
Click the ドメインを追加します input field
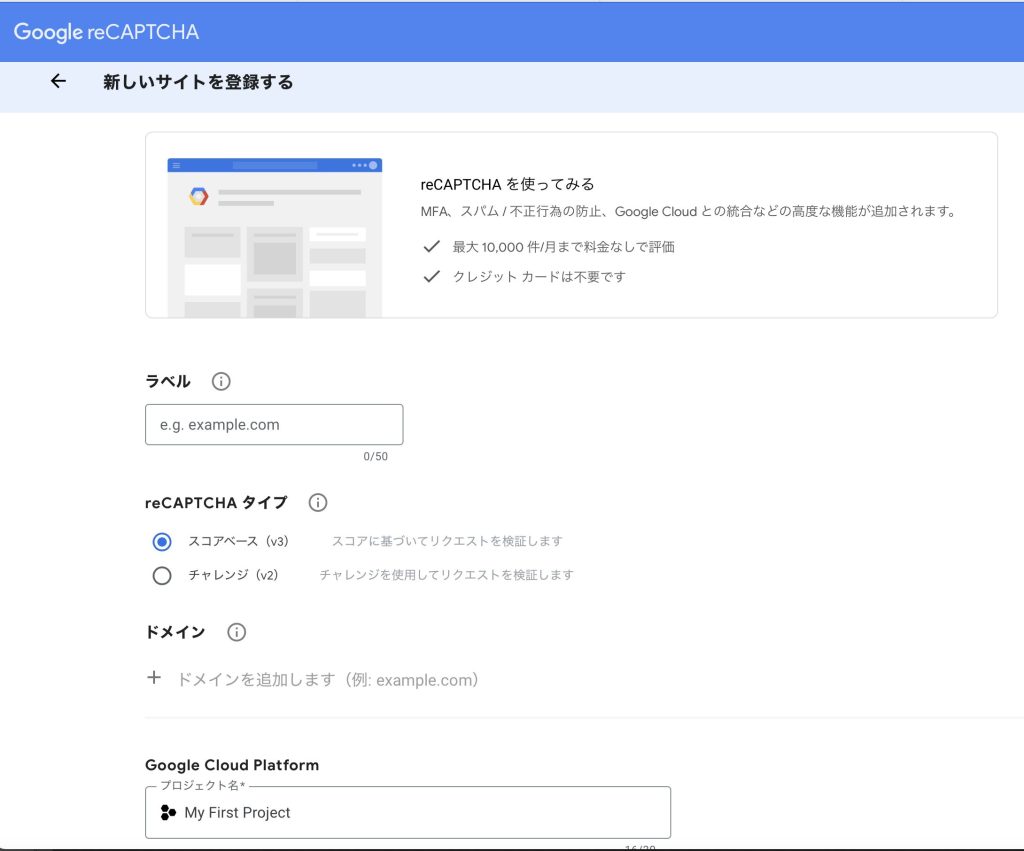pyautogui.click(x=328, y=680)
